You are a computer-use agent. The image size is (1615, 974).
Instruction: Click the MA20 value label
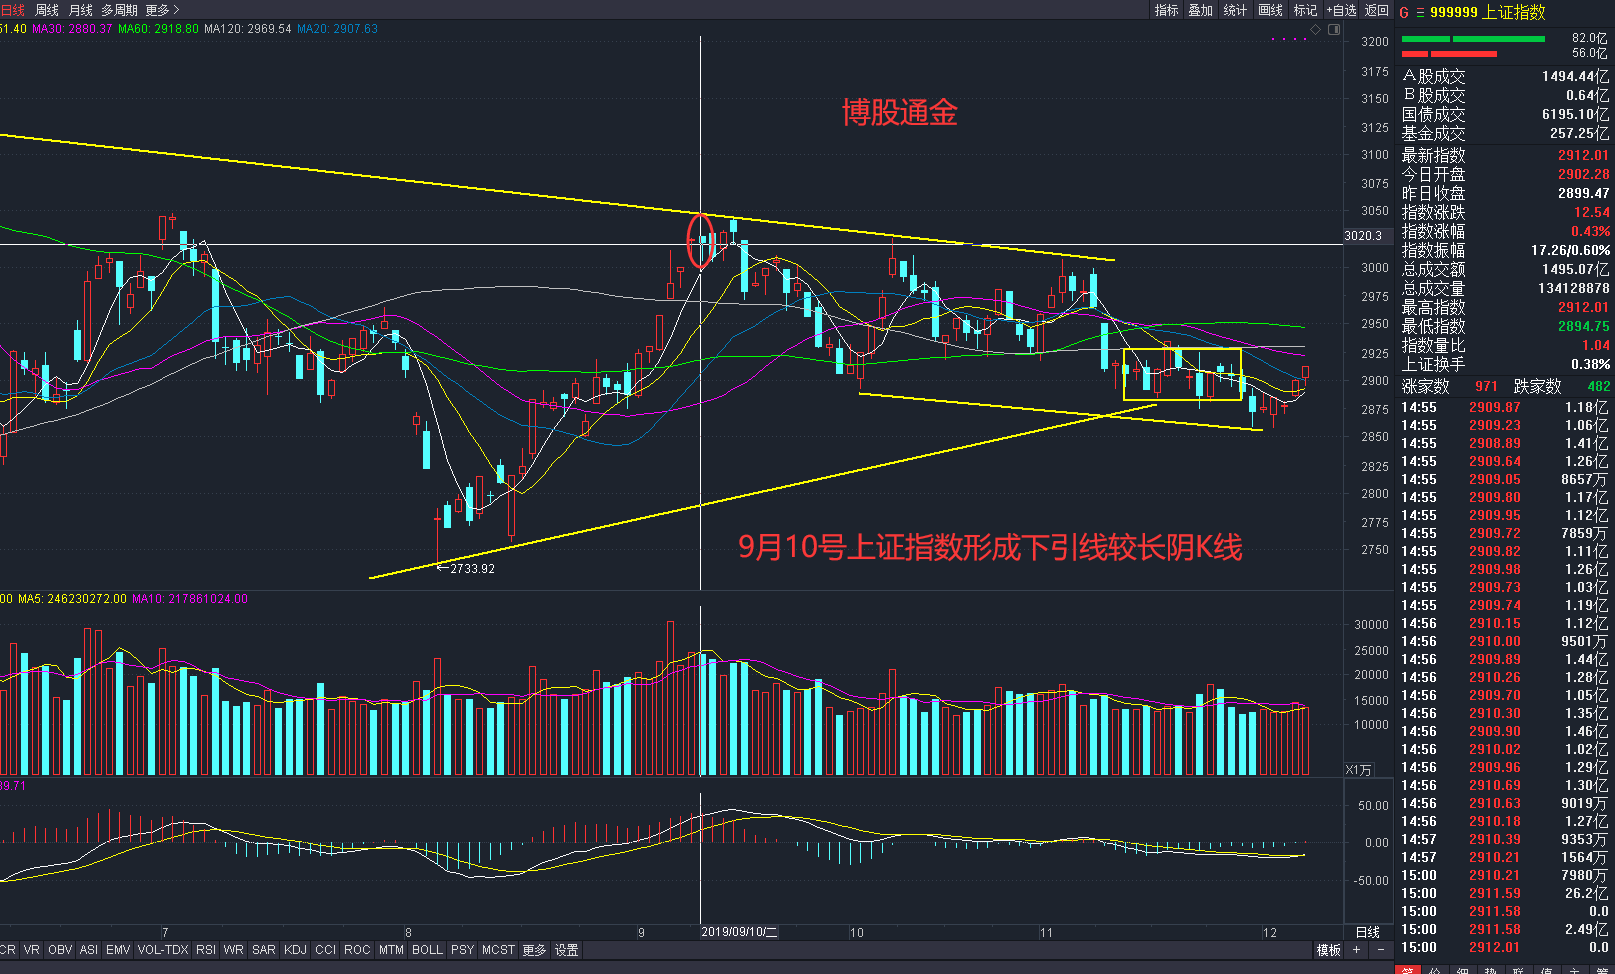click(x=337, y=29)
